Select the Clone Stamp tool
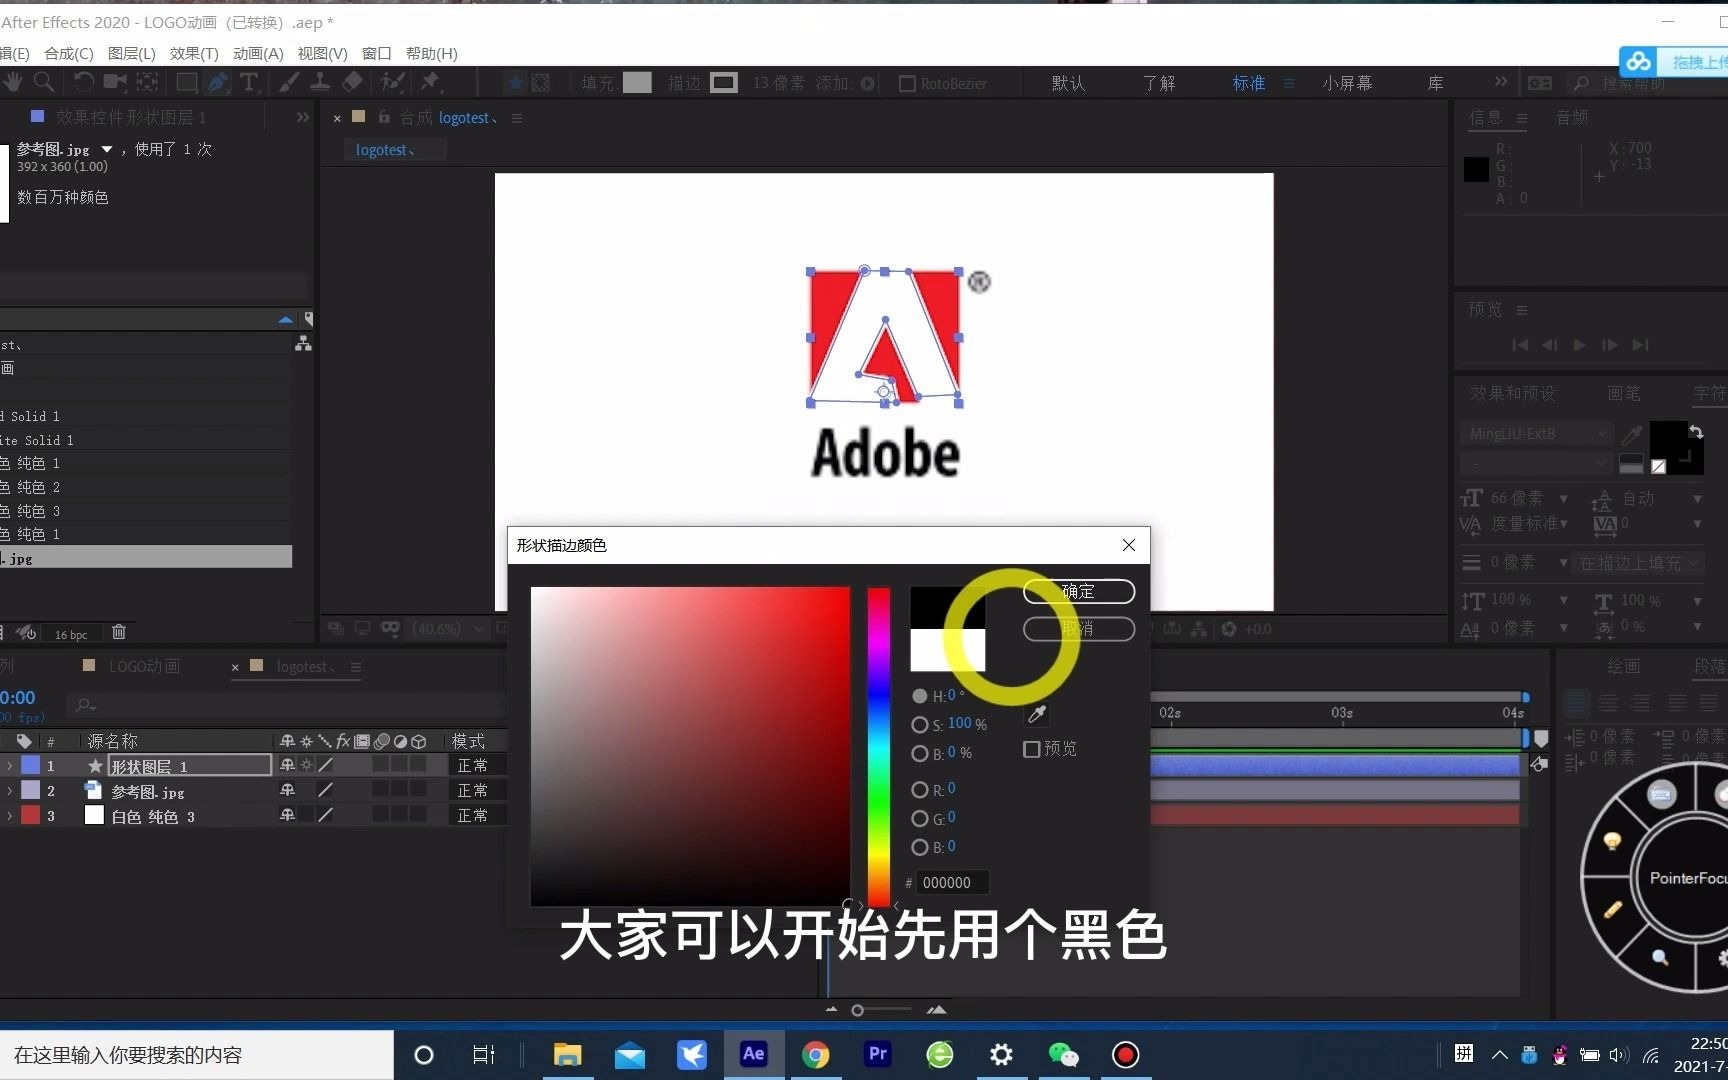The image size is (1728, 1080). (320, 82)
